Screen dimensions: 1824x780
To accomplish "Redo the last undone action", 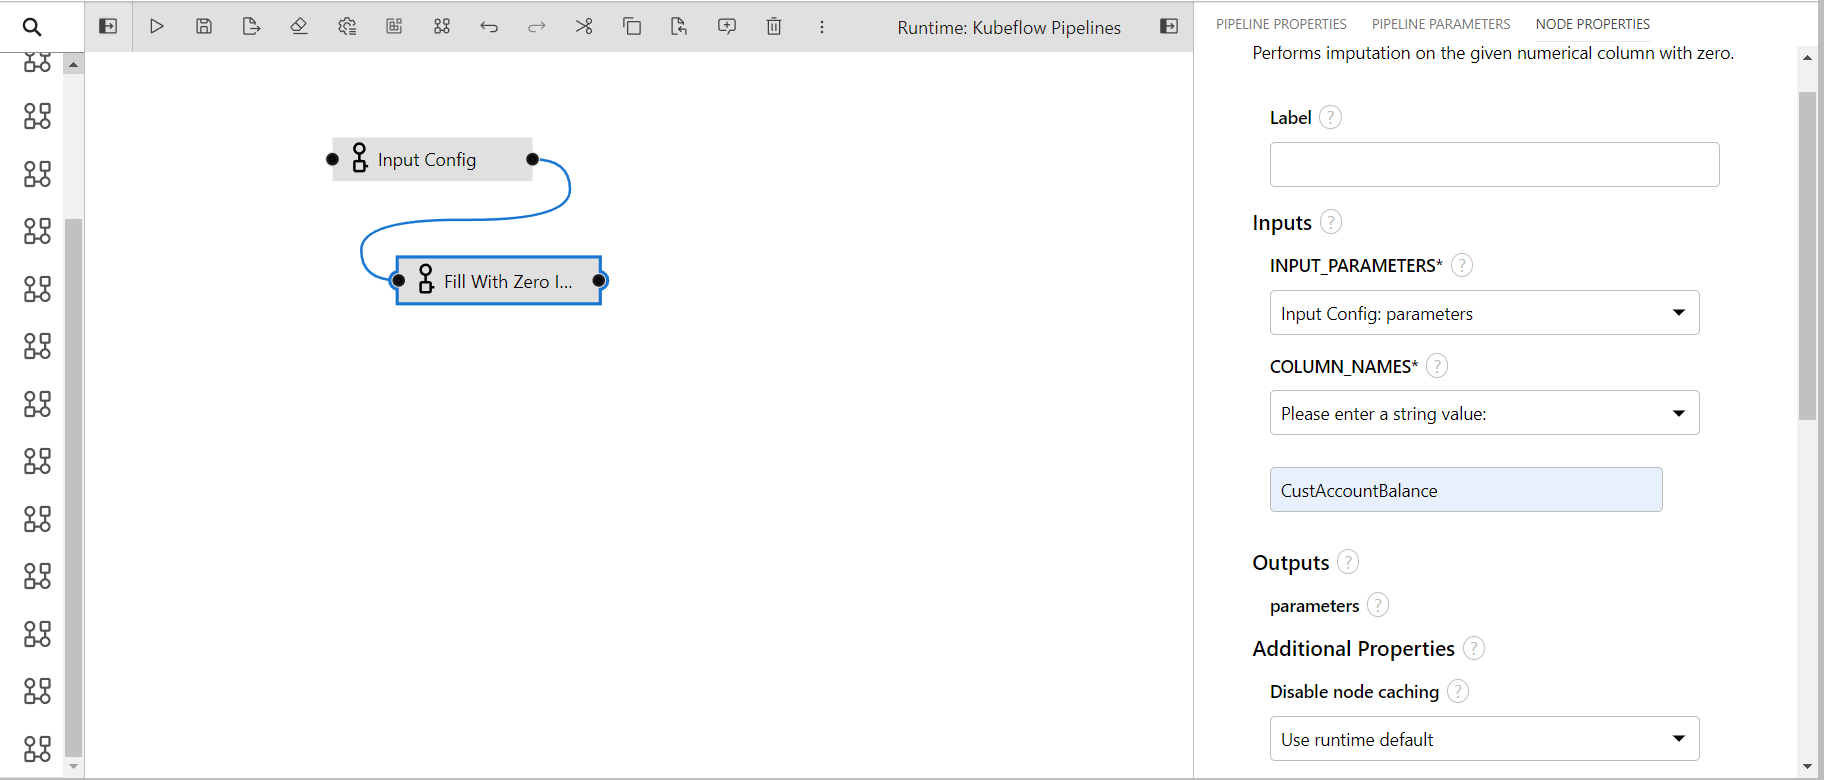I will pyautogui.click(x=537, y=27).
